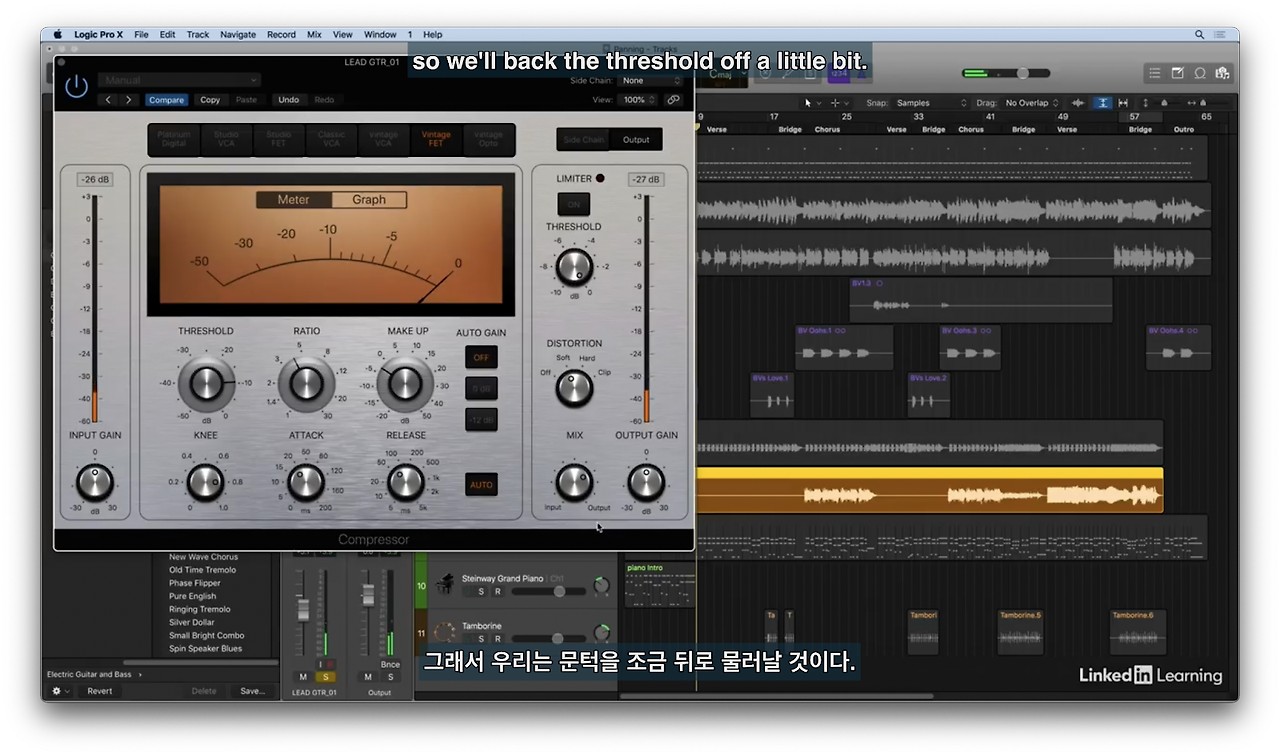Toggle the Compressor plugin power button
1280x756 pixels.
coord(77,86)
